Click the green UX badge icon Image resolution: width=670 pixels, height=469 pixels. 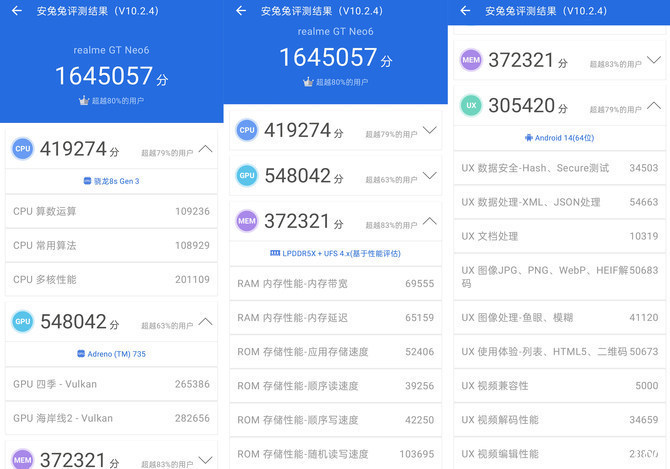coord(471,104)
